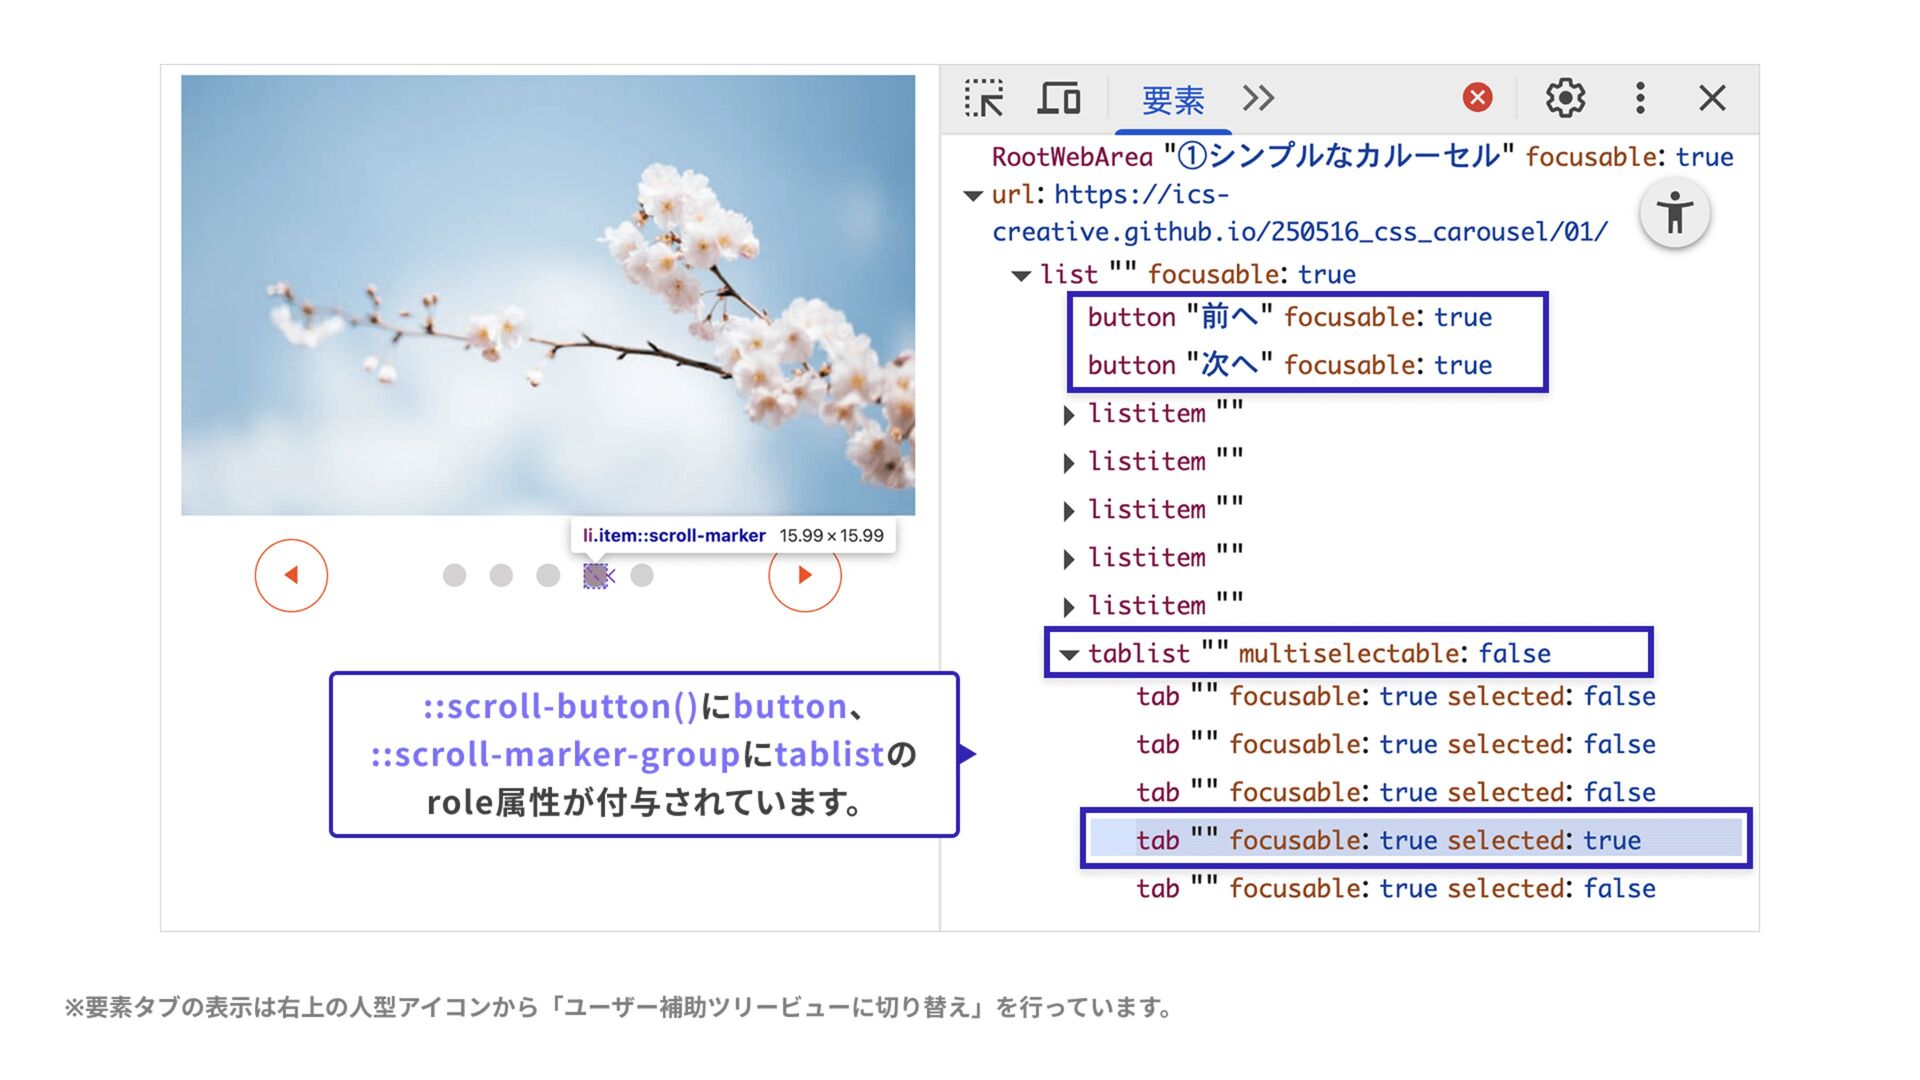
Task: Open DevTools settings gear
Action: click(1565, 98)
